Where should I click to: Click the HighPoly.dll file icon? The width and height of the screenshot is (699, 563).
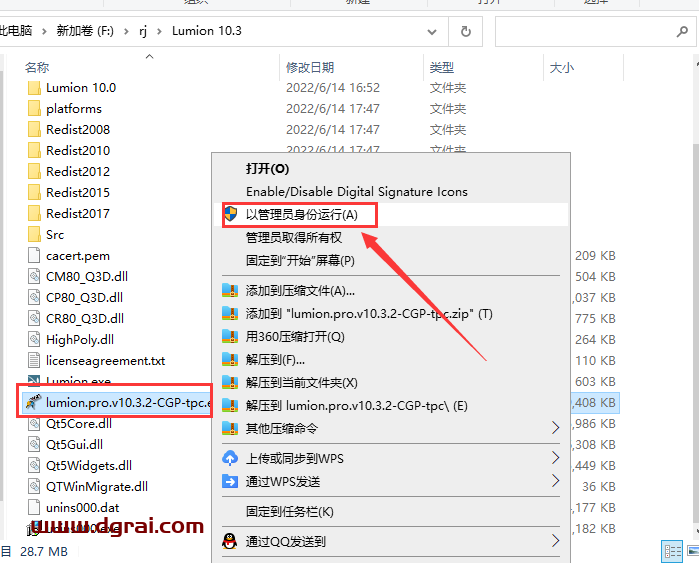pyautogui.click(x=34, y=339)
